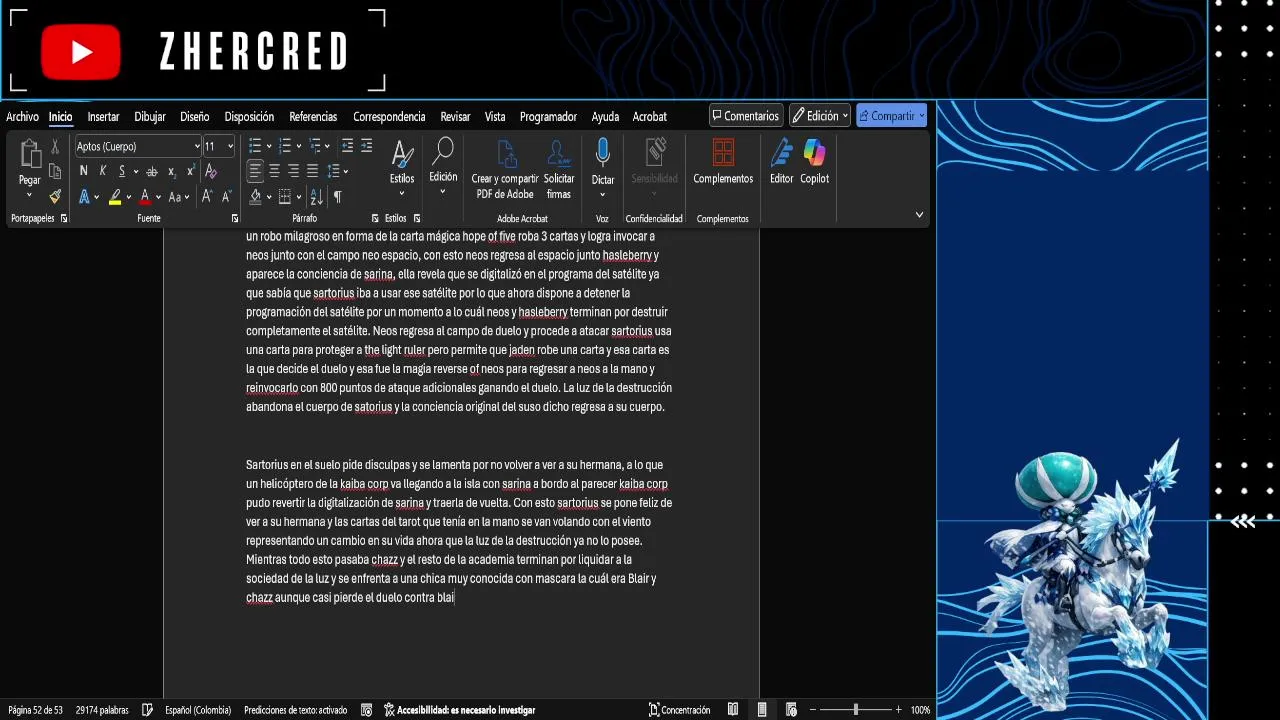Click Crear y compartir PDF de Adobe
1280x720 pixels.
tap(506, 169)
